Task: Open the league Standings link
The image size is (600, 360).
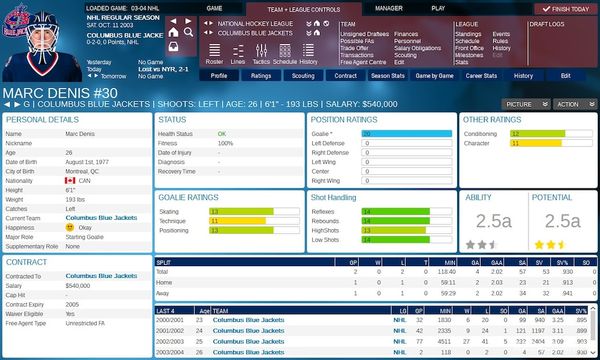Action: click(468, 34)
